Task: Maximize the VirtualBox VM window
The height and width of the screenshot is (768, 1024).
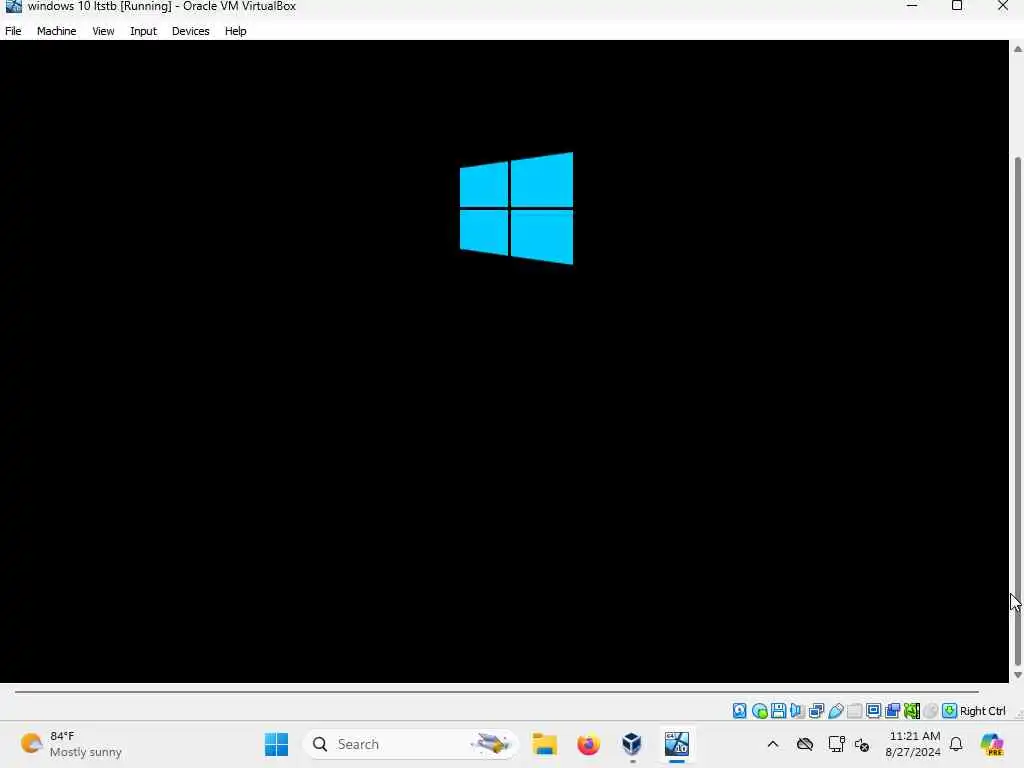Action: [x=957, y=6]
